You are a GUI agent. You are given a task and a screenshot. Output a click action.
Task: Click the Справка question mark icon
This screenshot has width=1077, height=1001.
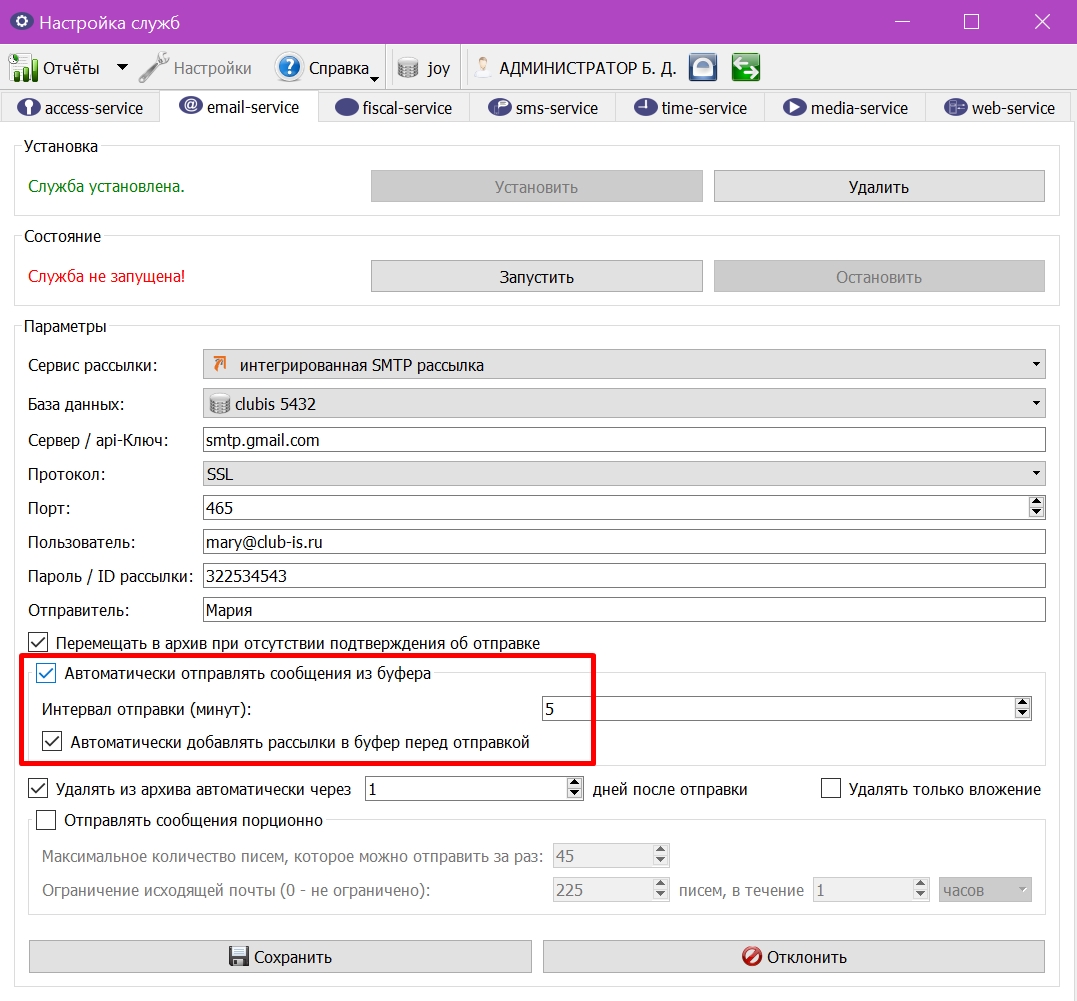coord(289,67)
